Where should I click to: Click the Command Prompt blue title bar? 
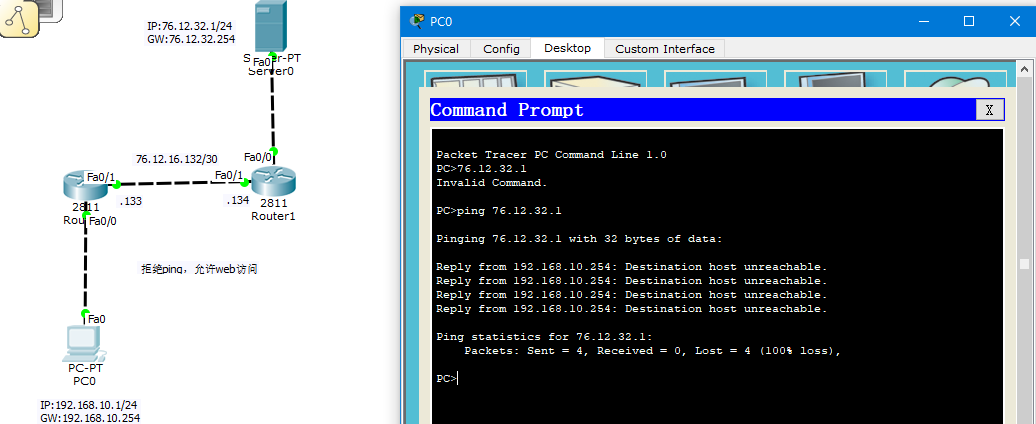[702, 110]
